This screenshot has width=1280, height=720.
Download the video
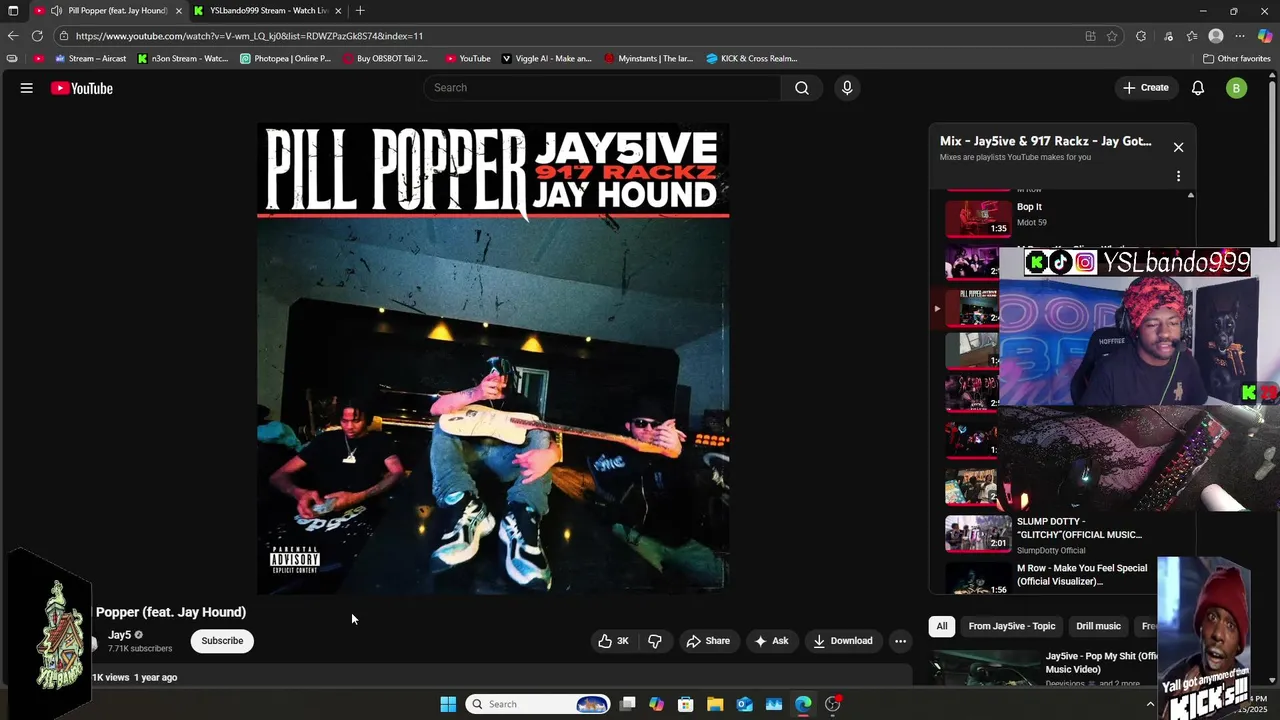[x=843, y=641]
